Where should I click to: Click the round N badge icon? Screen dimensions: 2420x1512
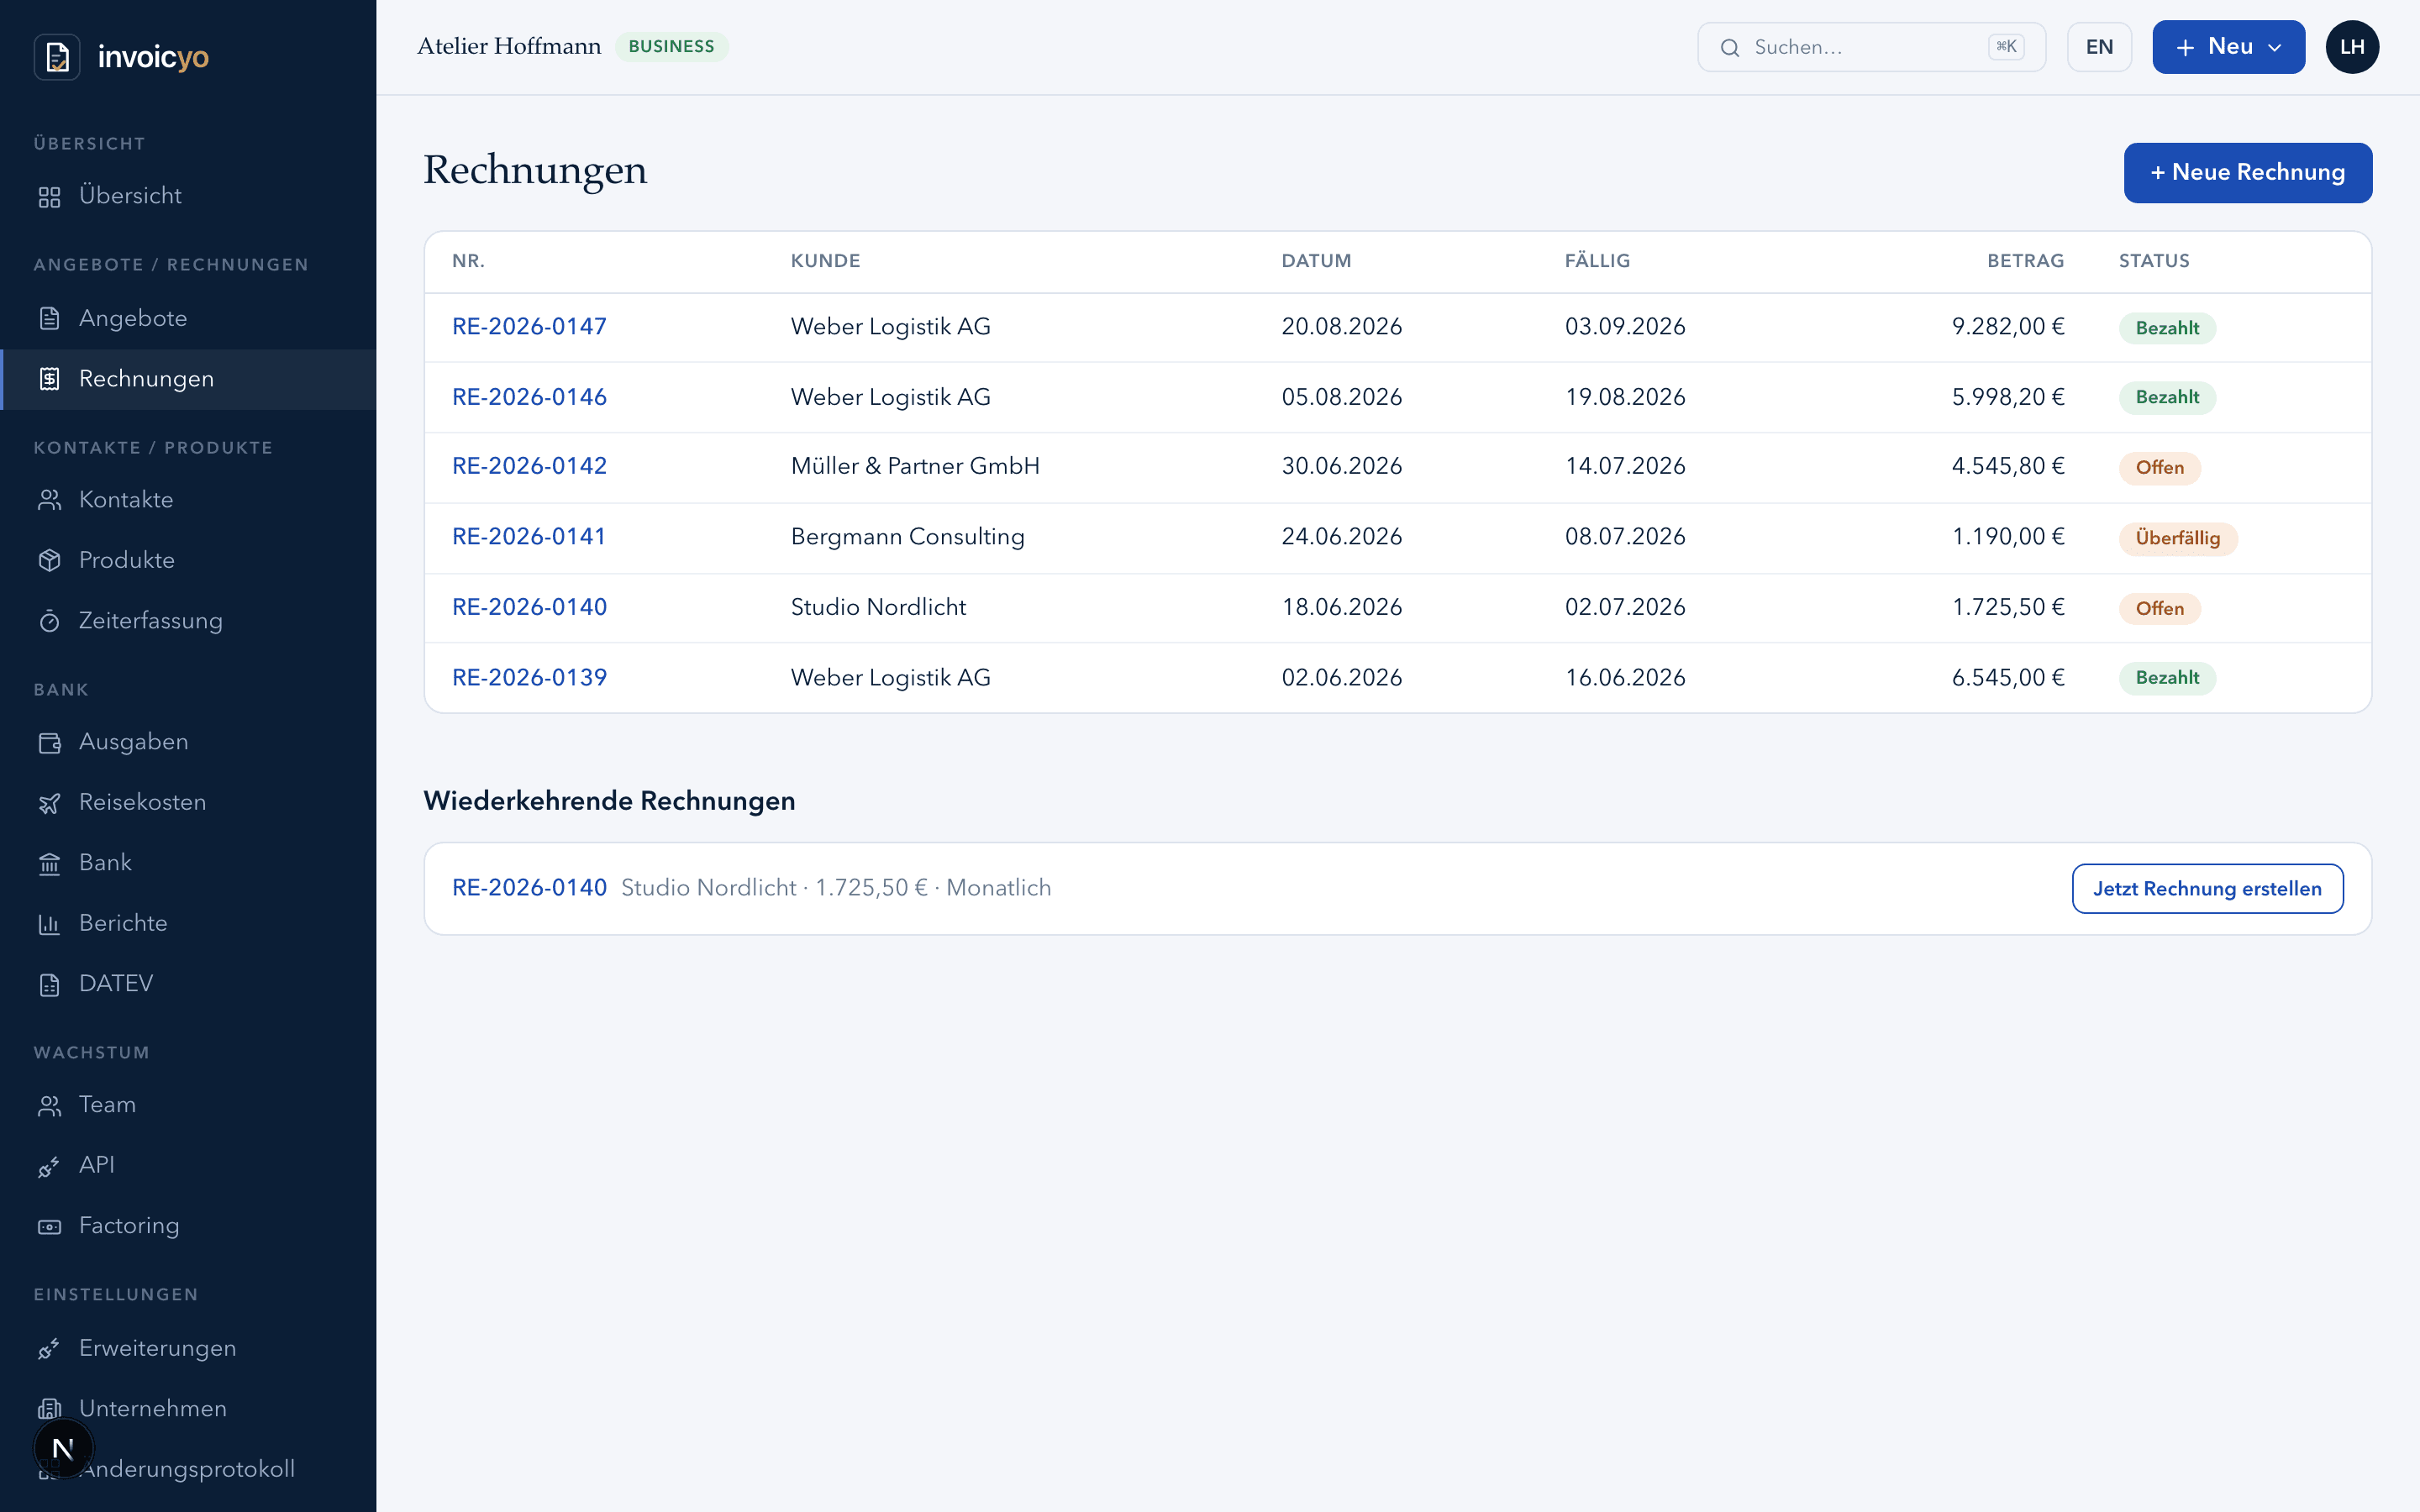click(x=63, y=1448)
